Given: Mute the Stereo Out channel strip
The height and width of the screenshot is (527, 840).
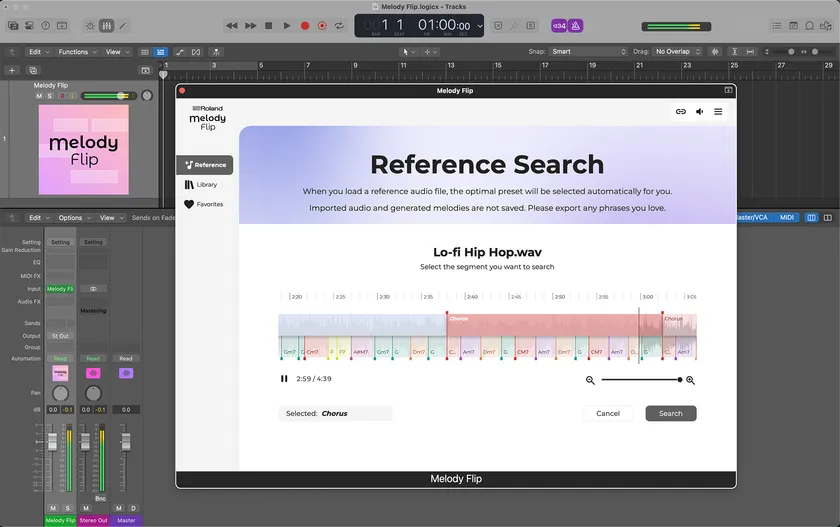Looking at the screenshot, I should click(x=86, y=508).
